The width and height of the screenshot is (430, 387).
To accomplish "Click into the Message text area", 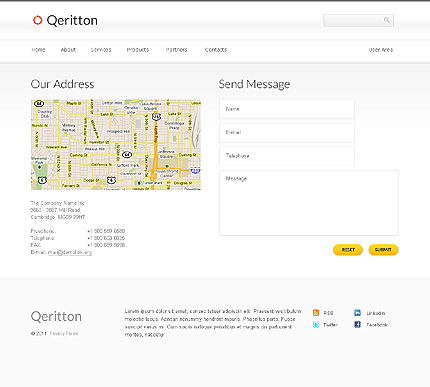I will click(309, 203).
